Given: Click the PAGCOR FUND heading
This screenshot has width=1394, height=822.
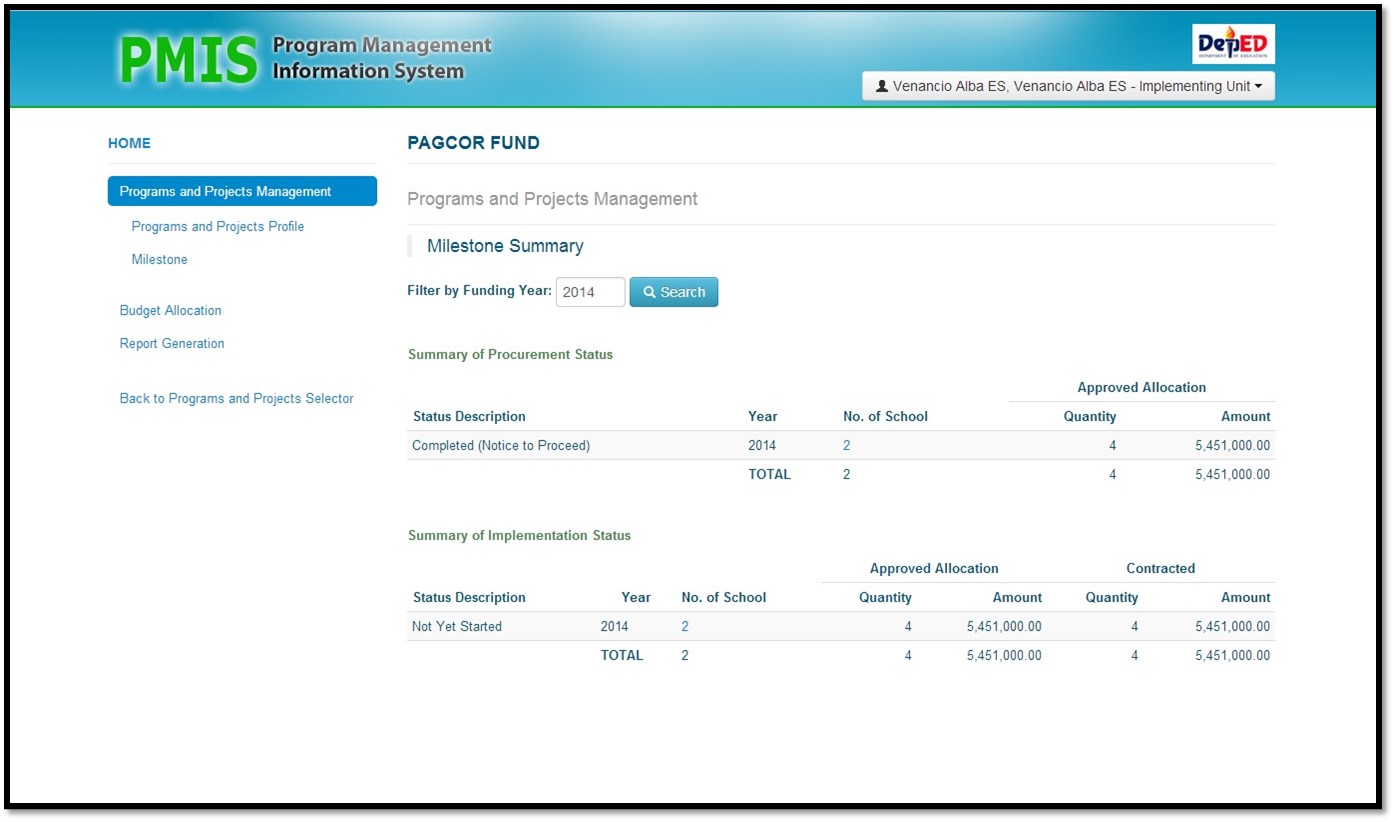Looking at the screenshot, I should (x=473, y=143).
